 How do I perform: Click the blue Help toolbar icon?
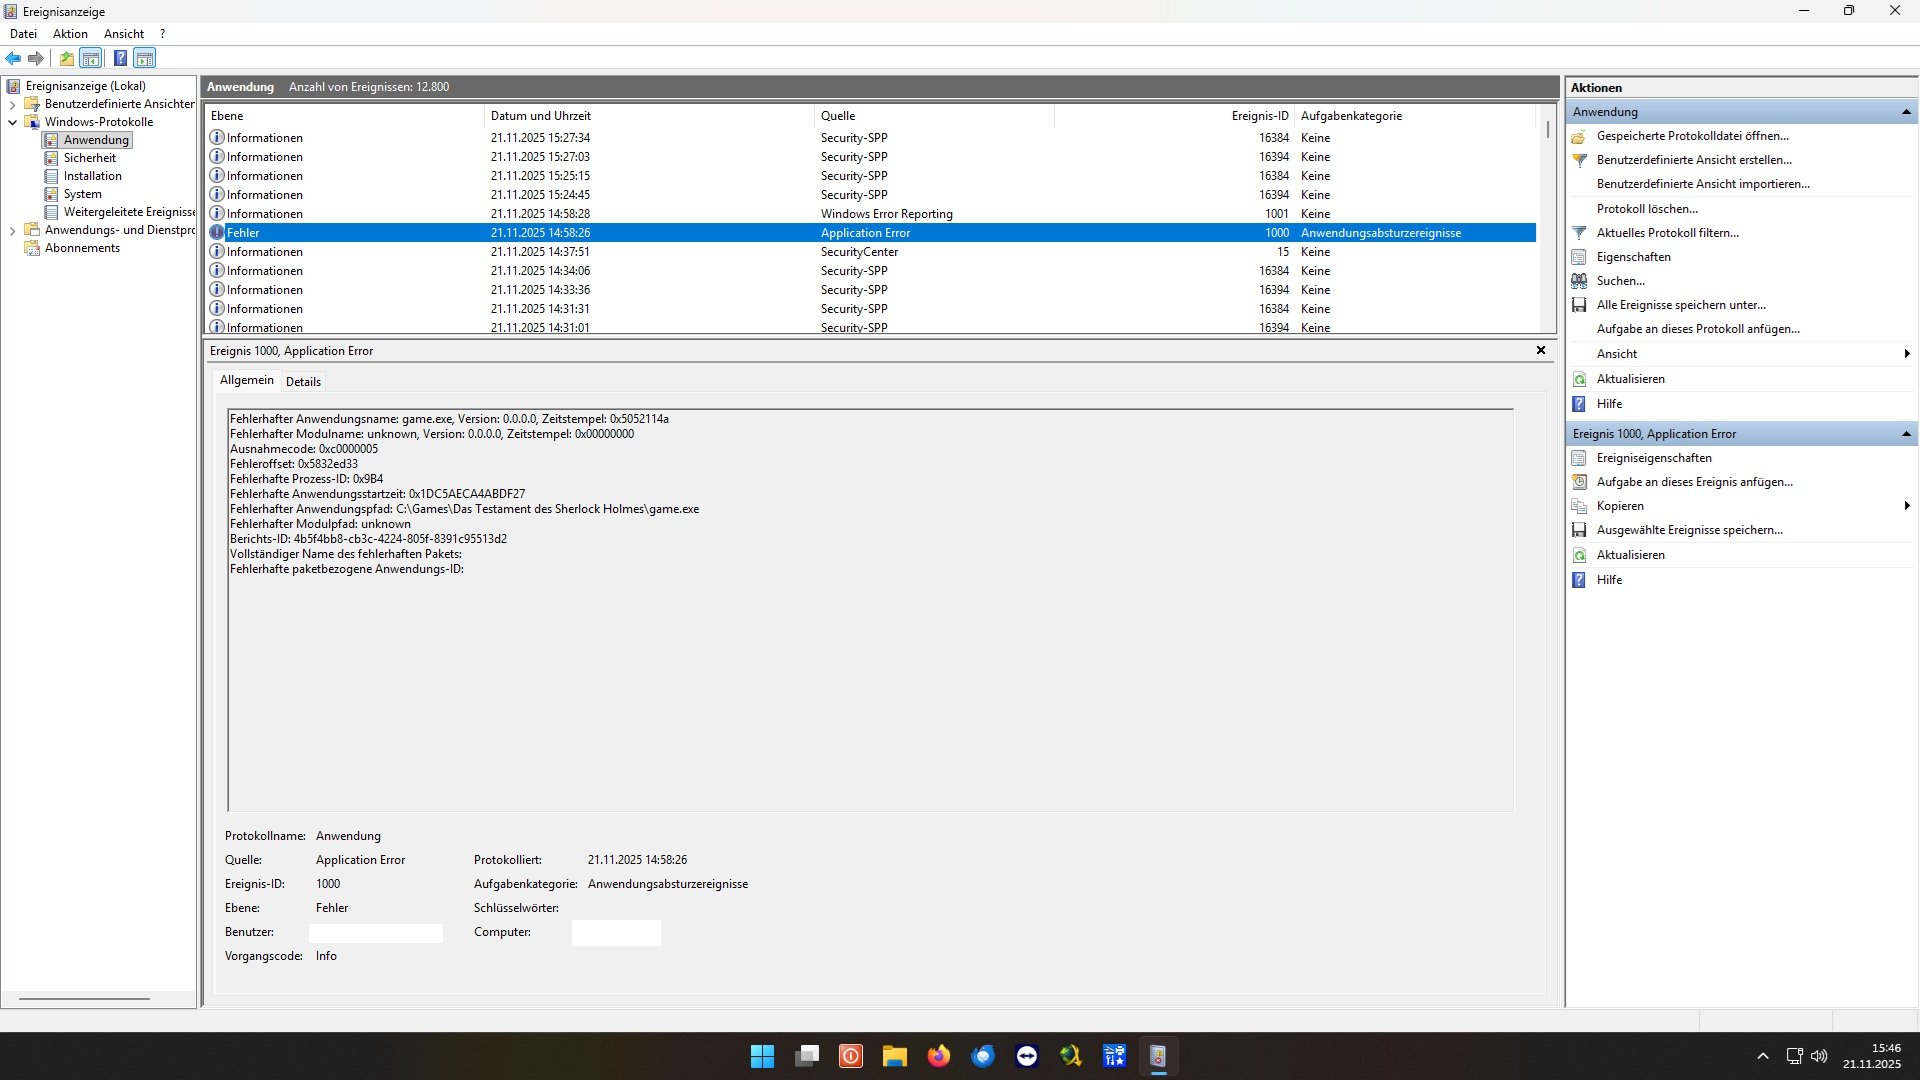[x=120, y=58]
